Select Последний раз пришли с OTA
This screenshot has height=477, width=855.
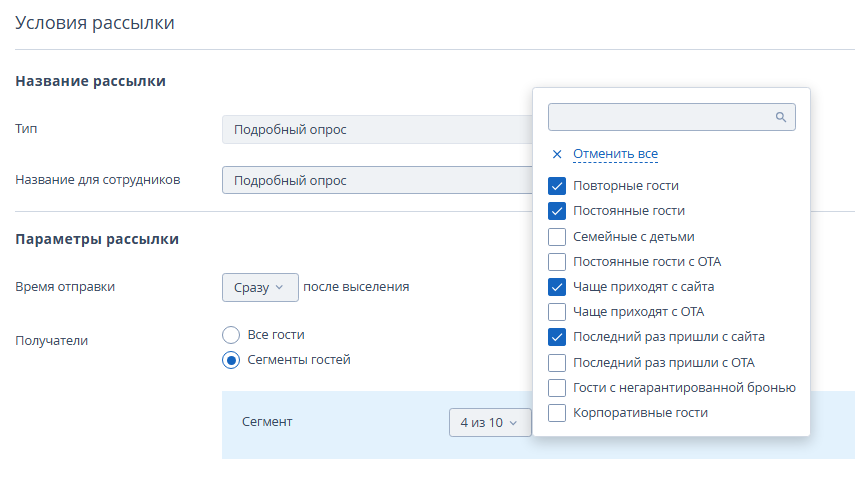[557, 362]
